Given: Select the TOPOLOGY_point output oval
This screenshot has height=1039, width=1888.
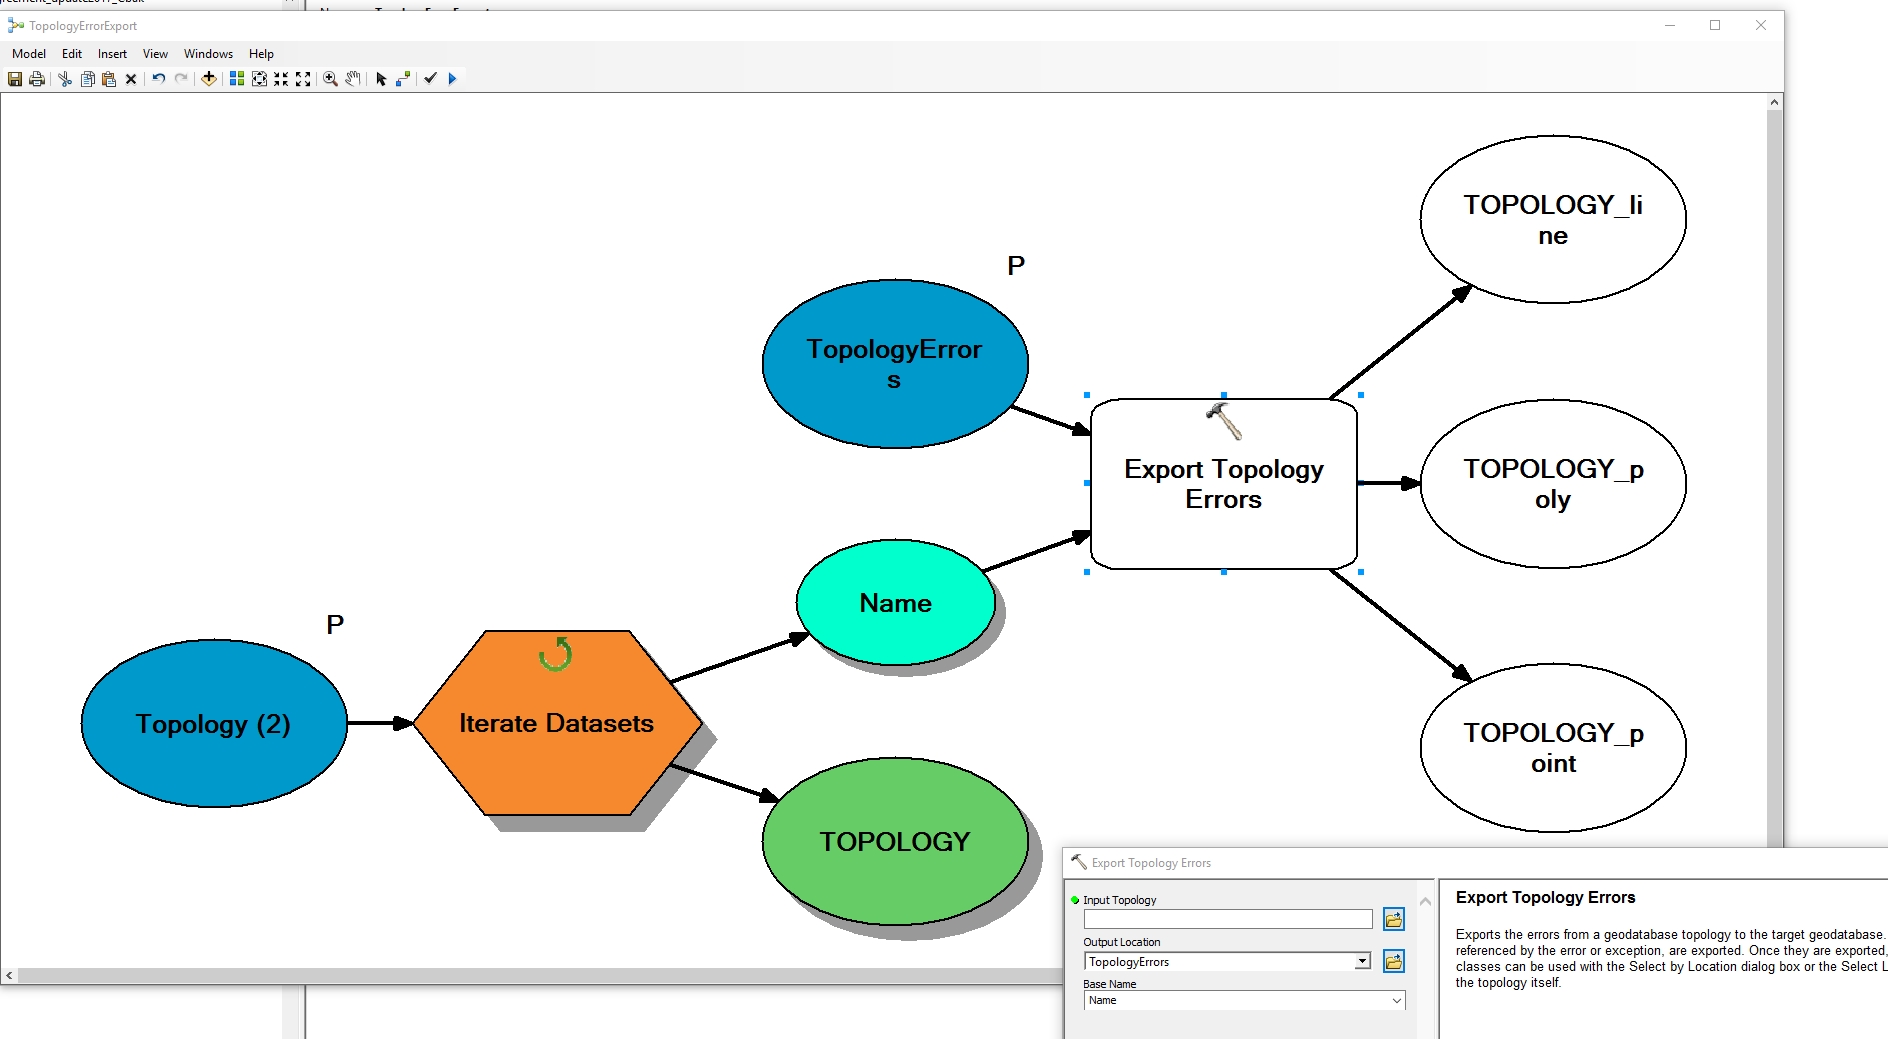Looking at the screenshot, I should click(1553, 748).
